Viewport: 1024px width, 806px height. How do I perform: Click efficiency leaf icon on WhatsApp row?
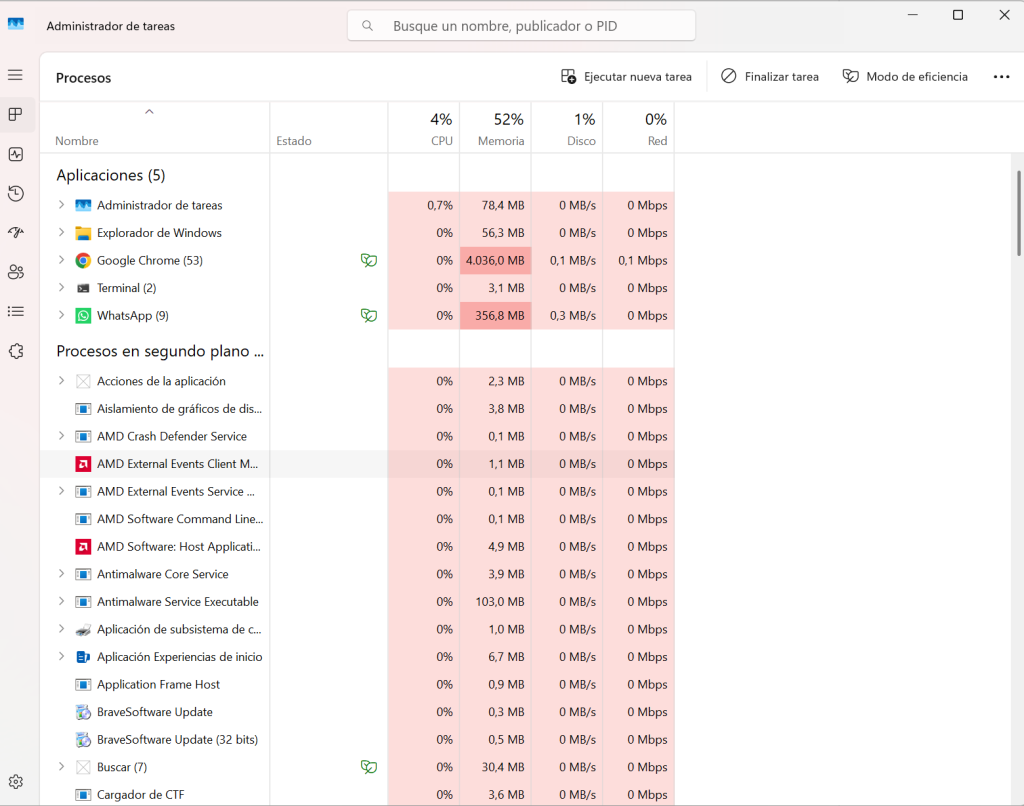click(369, 315)
